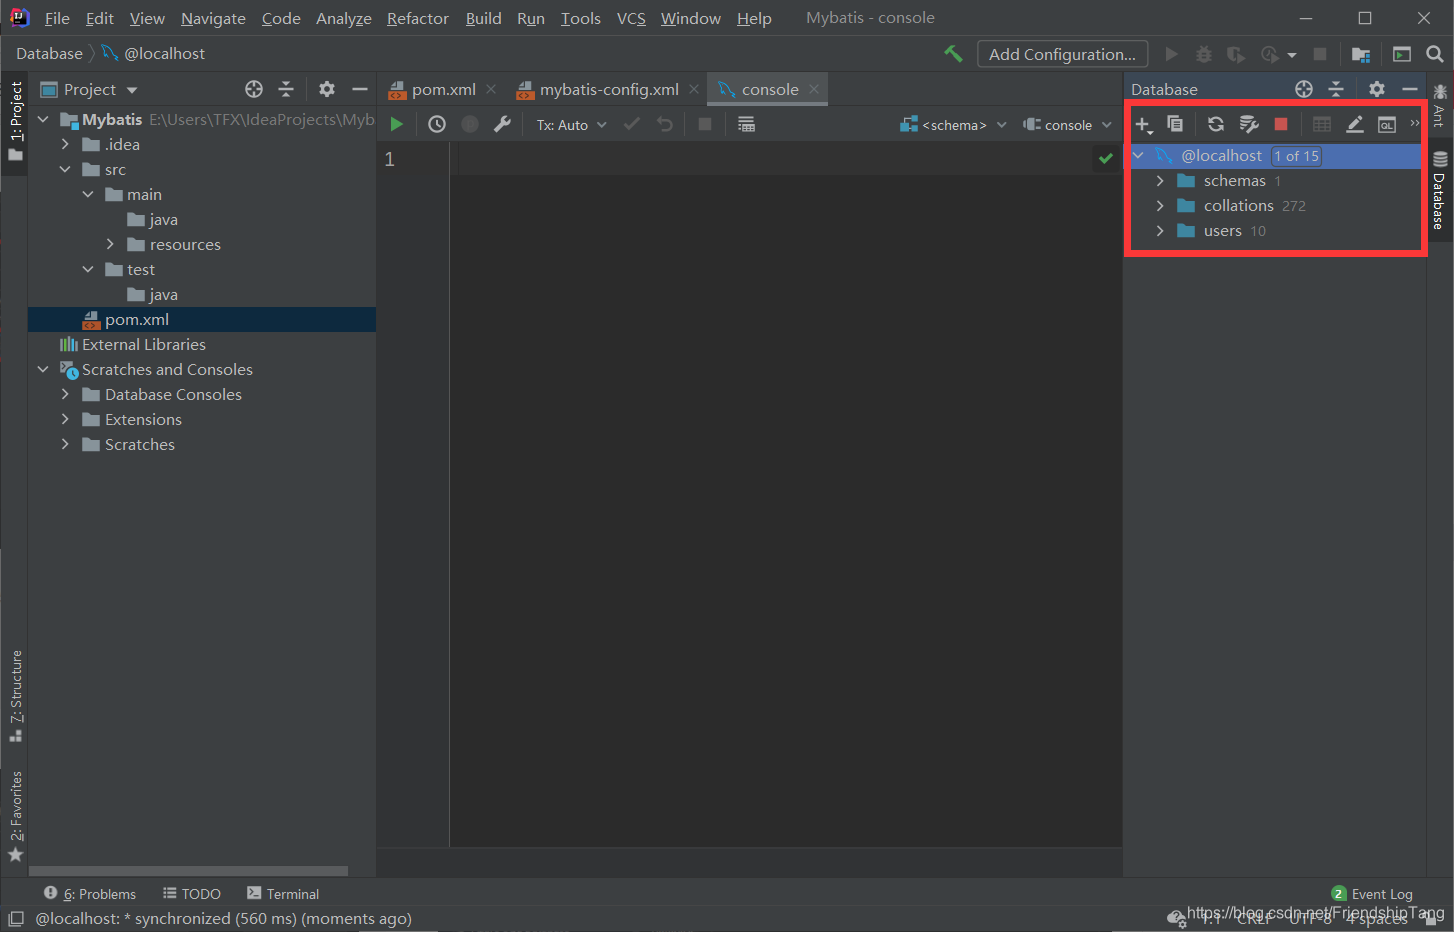This screenshot has height=932, width=1454.
Task: Open Database panel gear settings
Action: pyautogui.click(x=1377, y=89)
